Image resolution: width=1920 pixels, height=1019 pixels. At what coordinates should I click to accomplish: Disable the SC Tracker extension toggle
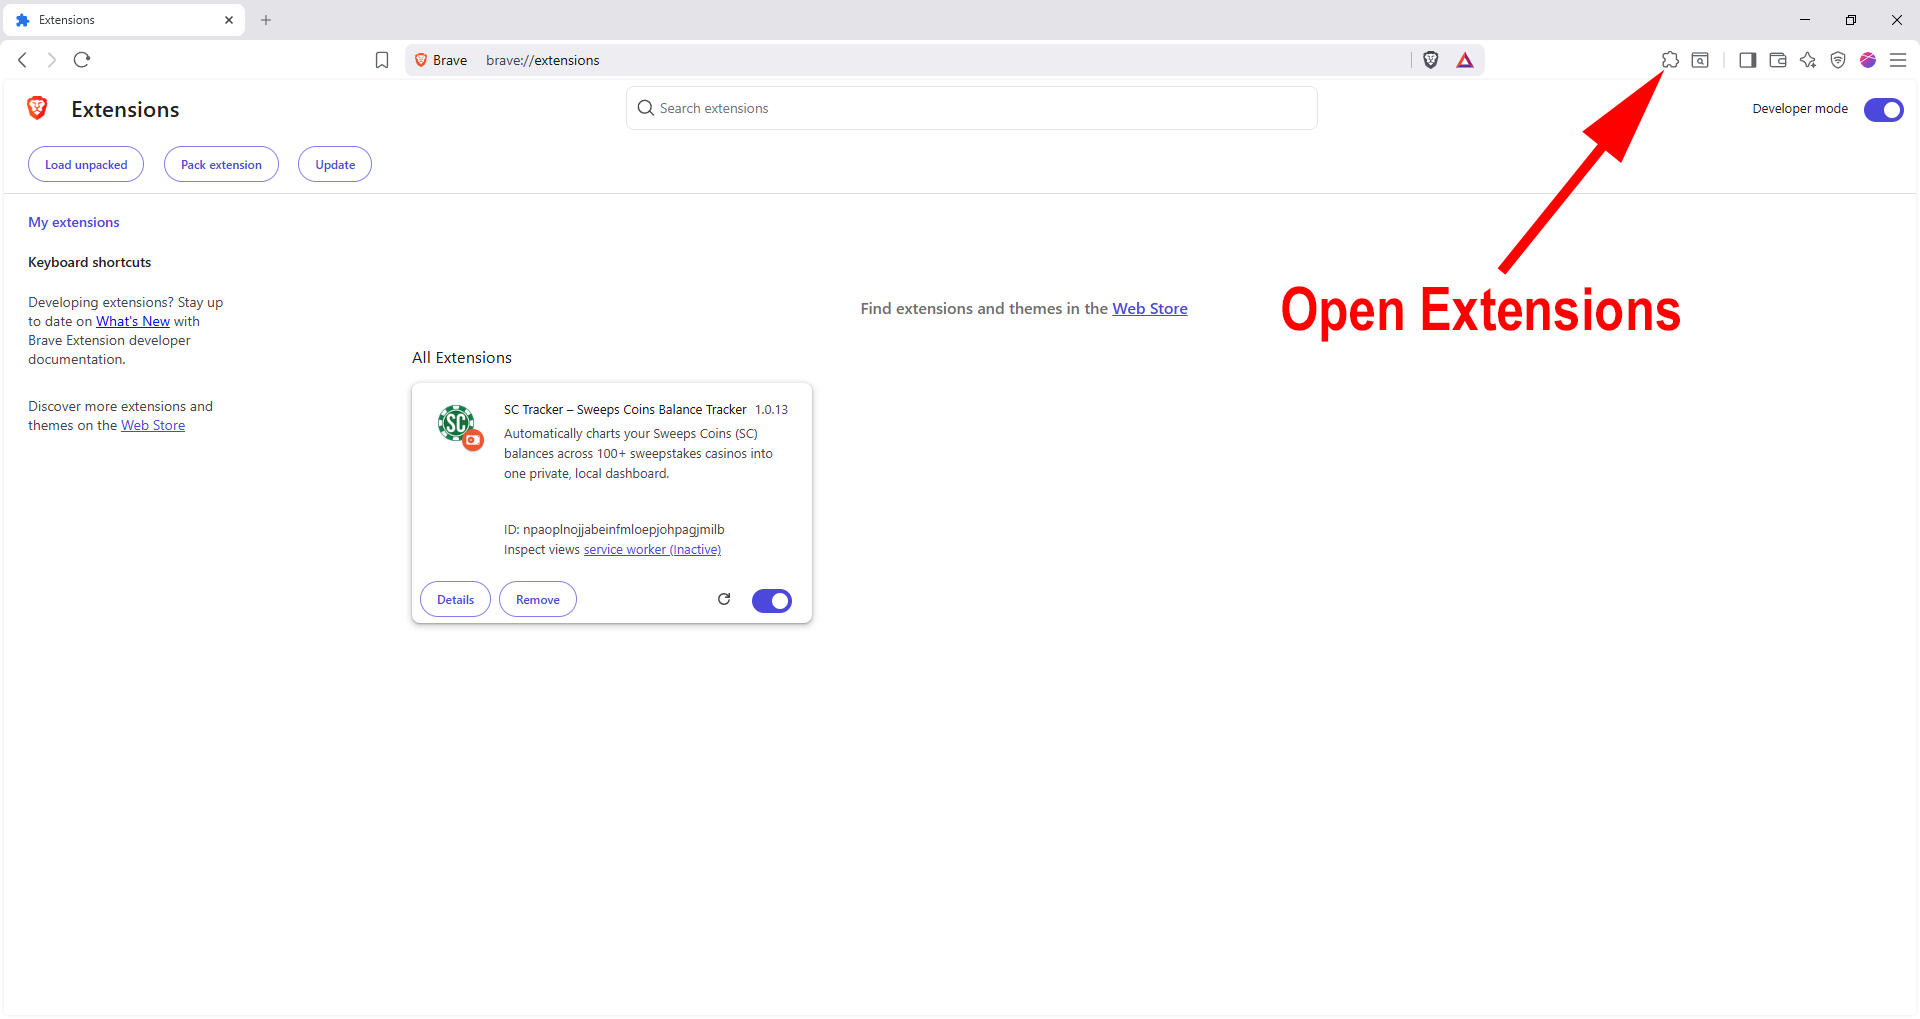(x=771, y=600)
